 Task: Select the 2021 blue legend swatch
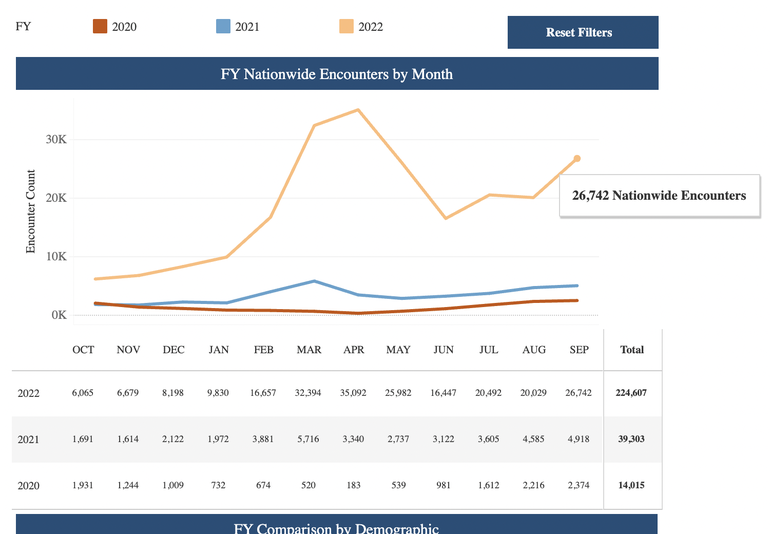pyautogui.click(x=223, y=27)
